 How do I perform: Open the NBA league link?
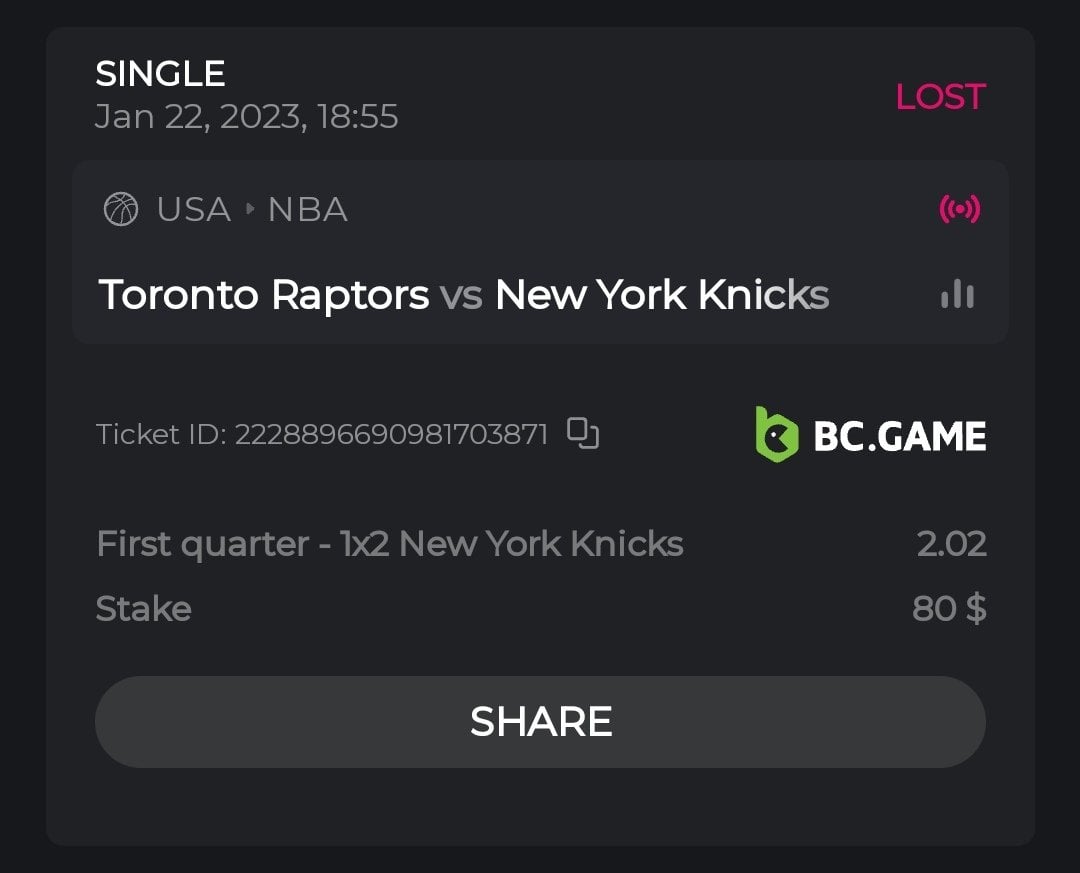coord(308,210)
